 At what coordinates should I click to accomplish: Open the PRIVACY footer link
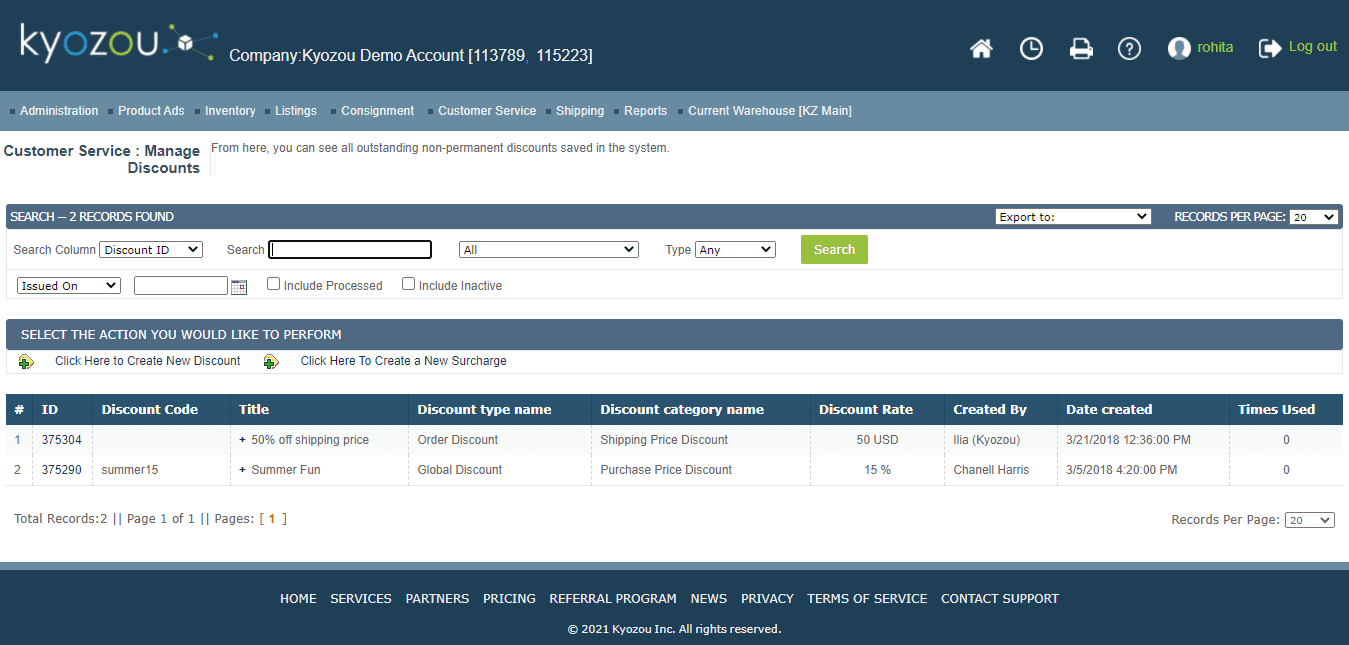[x=767, y=599]
